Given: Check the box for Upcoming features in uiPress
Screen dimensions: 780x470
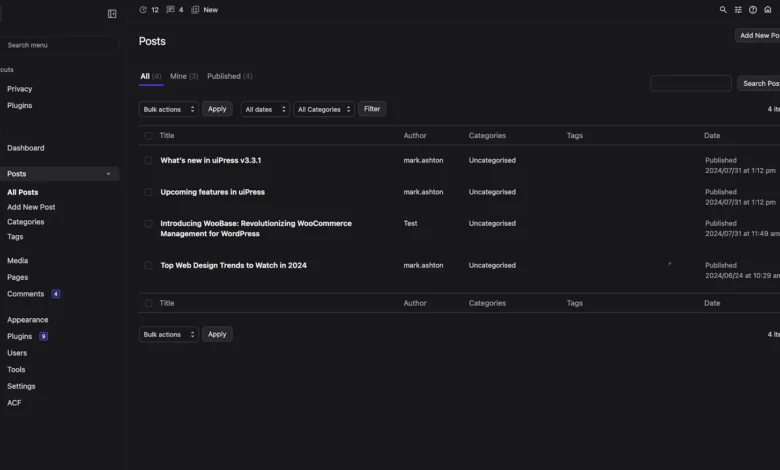Looking at the screenshot, I should coord(148,192).
